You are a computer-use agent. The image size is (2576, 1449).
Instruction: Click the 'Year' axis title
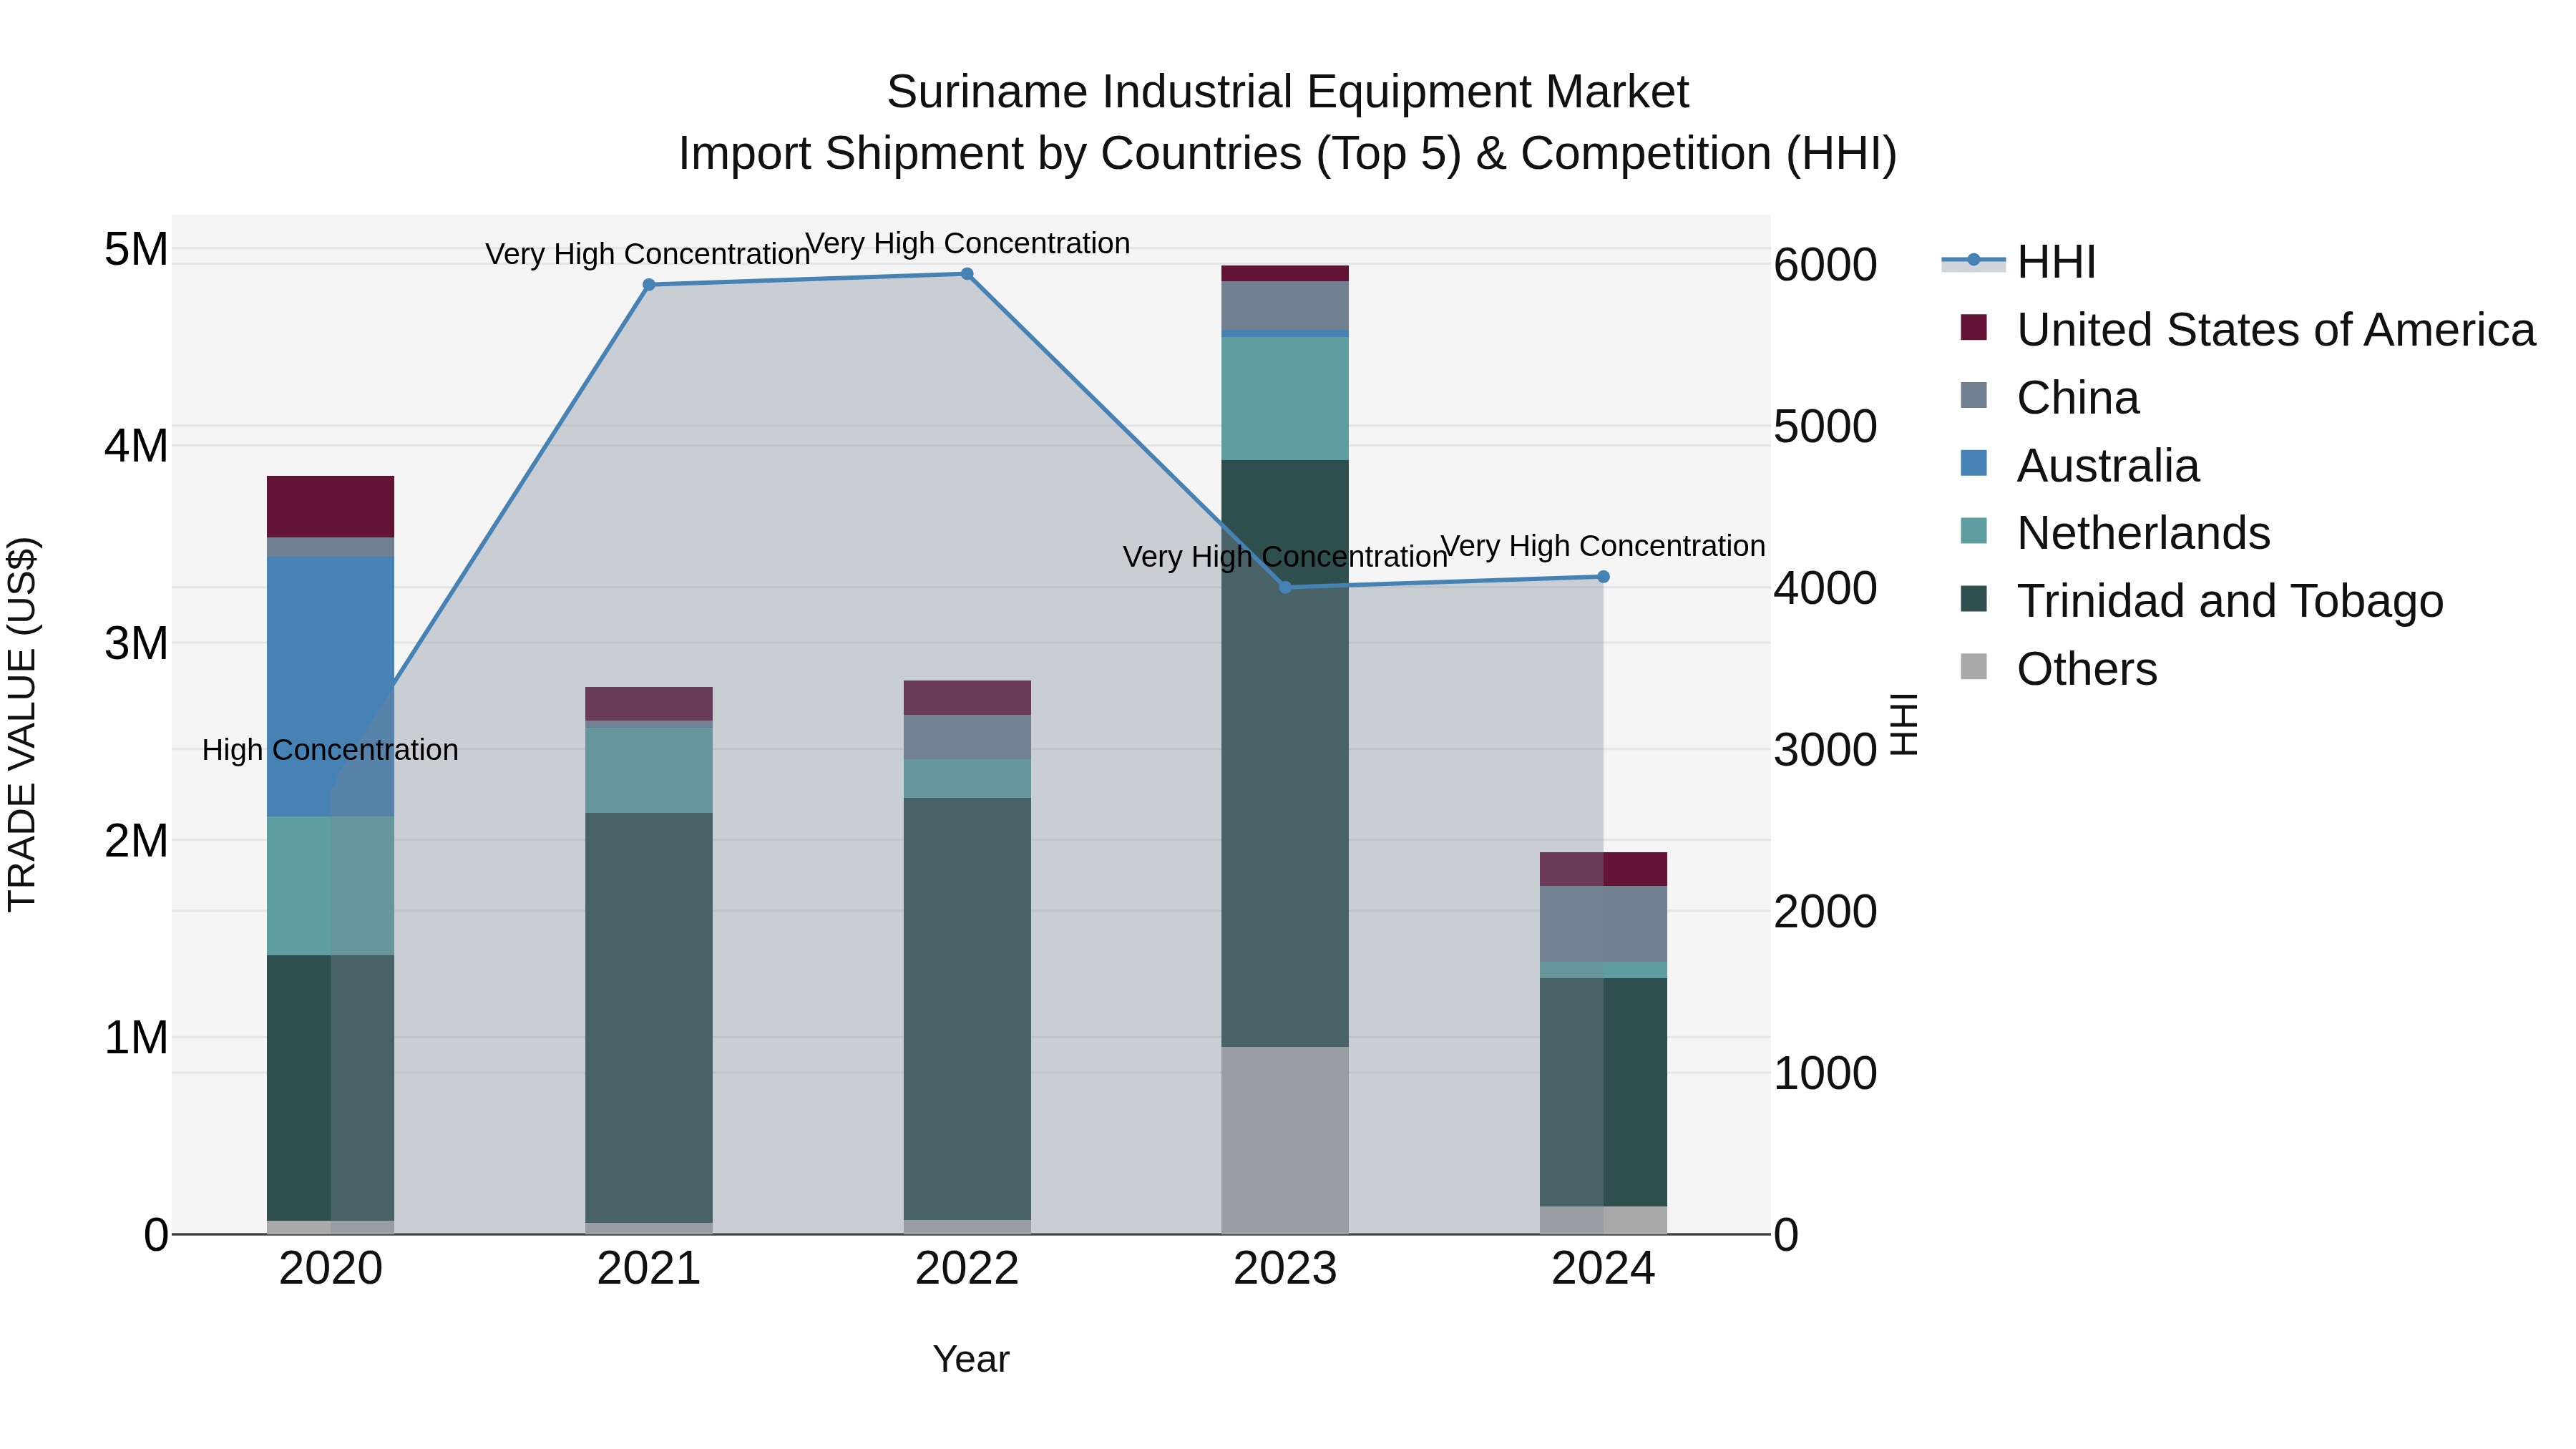pos(971,1359)
